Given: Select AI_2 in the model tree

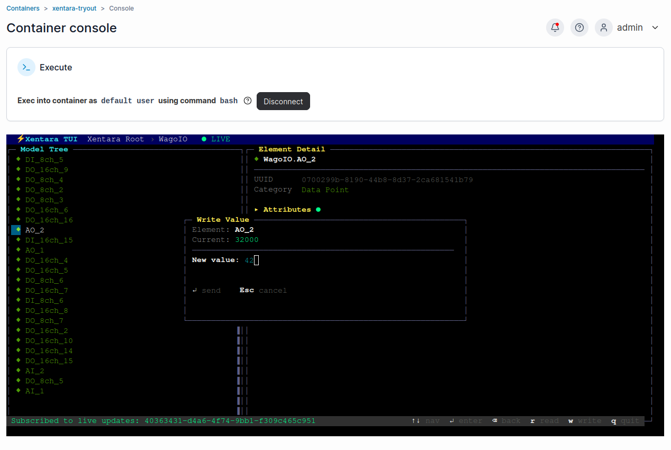Looking at the screenshot, I should point(35,371).
